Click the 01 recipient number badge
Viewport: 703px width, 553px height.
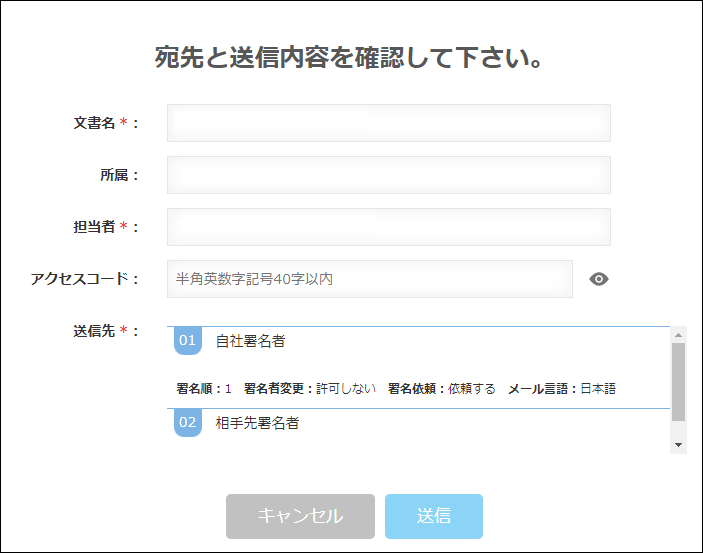pos(188,341)
